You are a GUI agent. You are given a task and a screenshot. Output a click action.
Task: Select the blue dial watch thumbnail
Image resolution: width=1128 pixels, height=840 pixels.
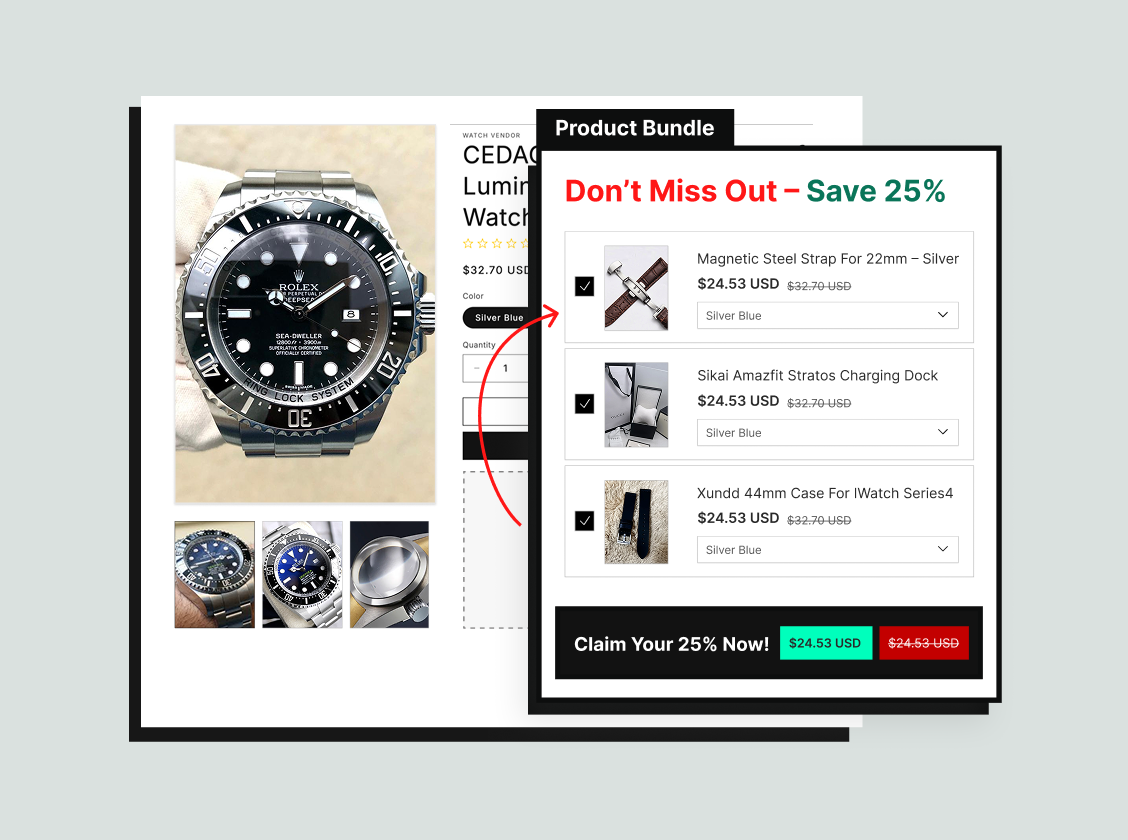click(x=302, y=575)
